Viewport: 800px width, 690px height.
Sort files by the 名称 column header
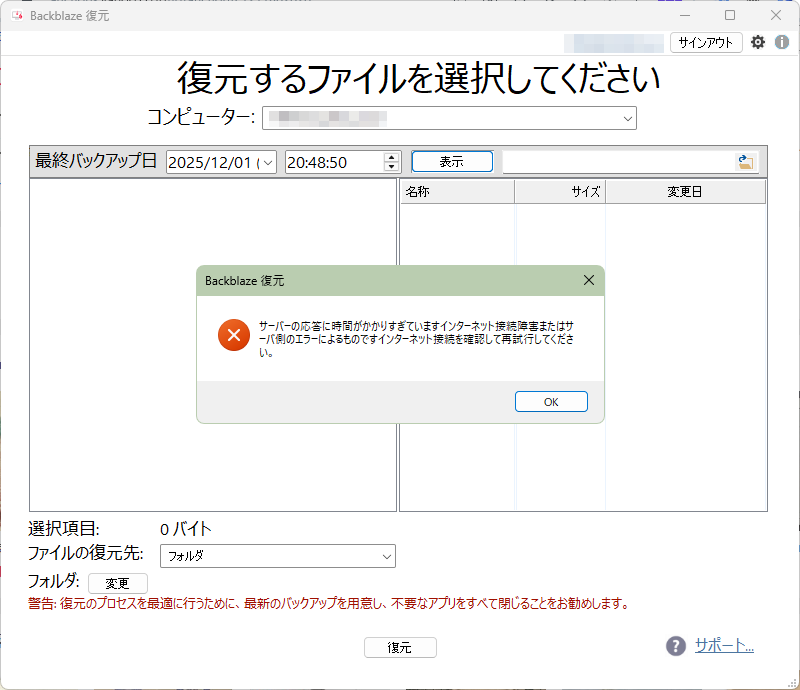(x=457, y=191)
